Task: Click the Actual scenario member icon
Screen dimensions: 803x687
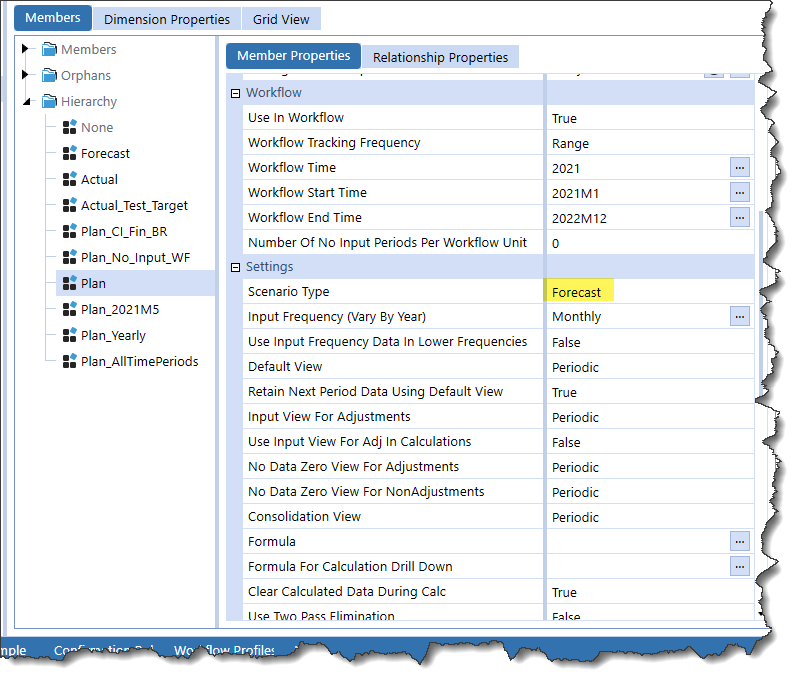Action: coord(70,179)
